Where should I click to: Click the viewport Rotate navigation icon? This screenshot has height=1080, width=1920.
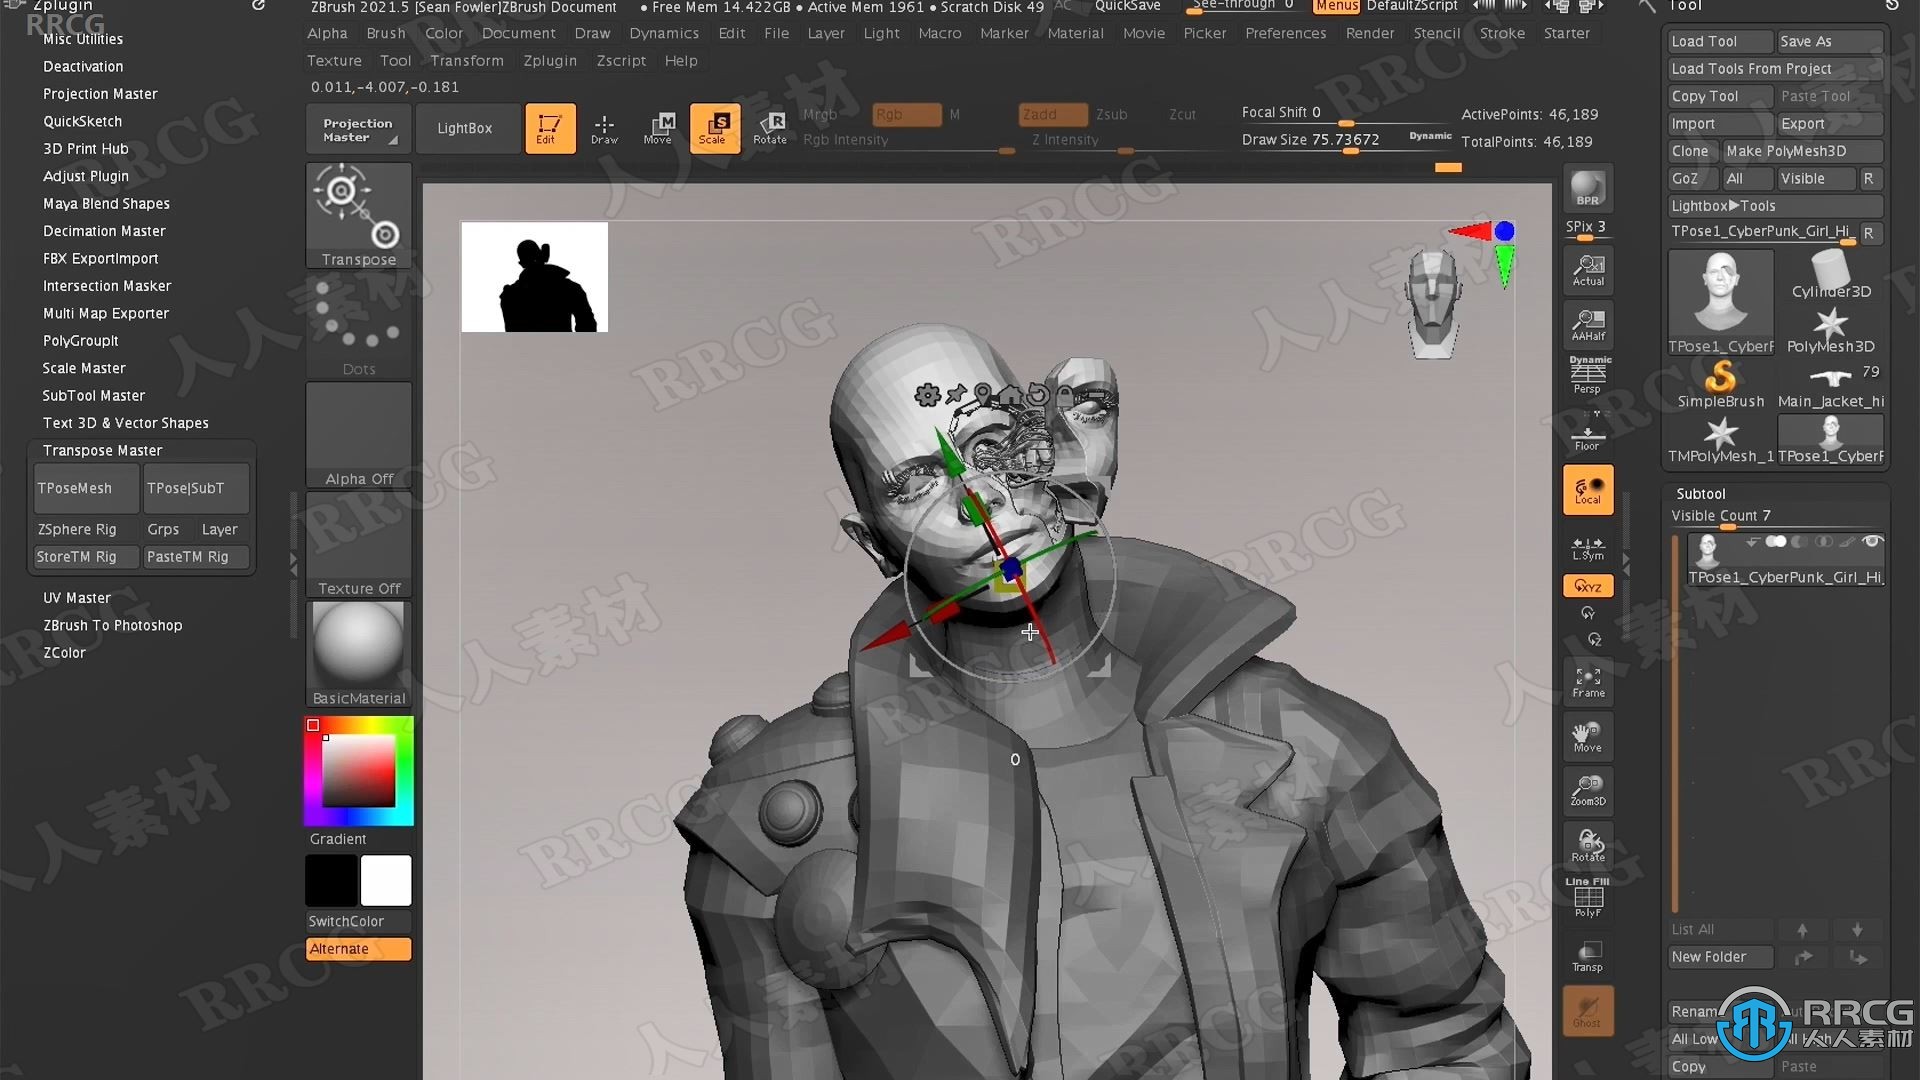[1588, 845]
